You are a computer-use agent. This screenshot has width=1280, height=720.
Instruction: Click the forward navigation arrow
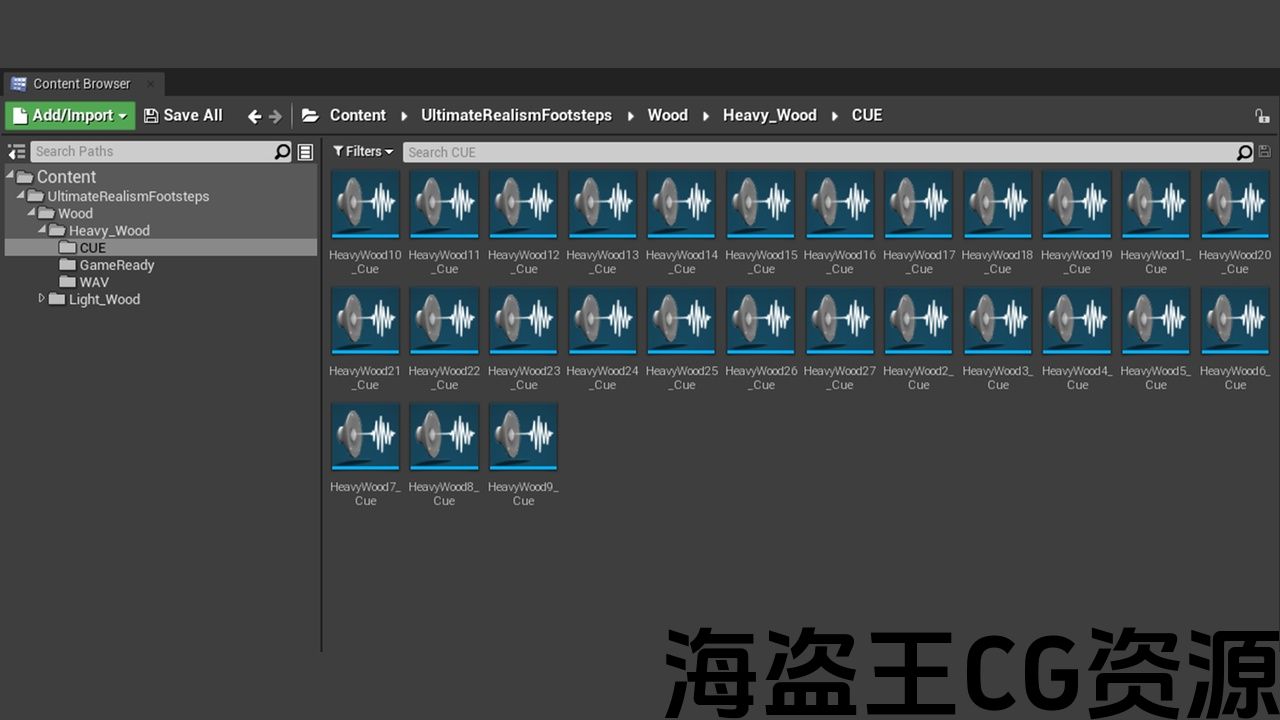point(276,116)
